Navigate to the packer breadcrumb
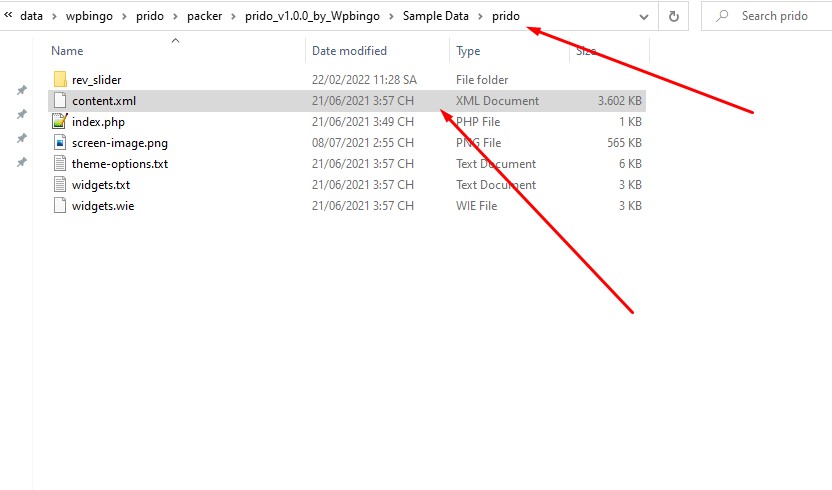 click(204, 16)
